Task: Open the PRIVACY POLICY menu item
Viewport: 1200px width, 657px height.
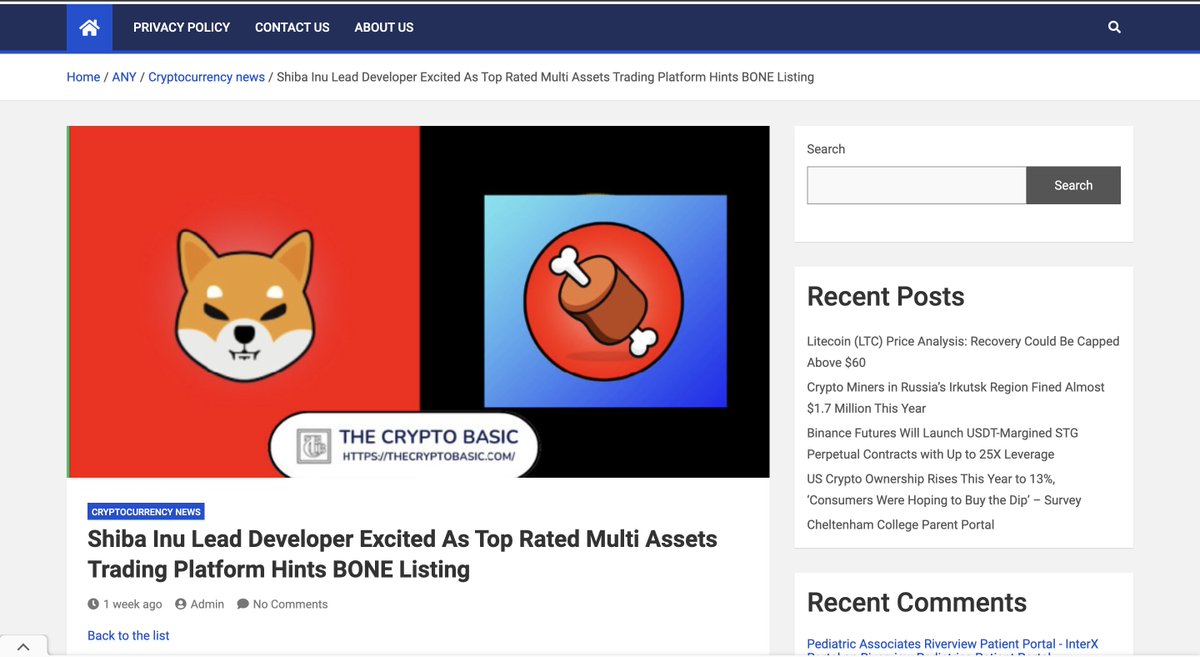Action: 181,27
